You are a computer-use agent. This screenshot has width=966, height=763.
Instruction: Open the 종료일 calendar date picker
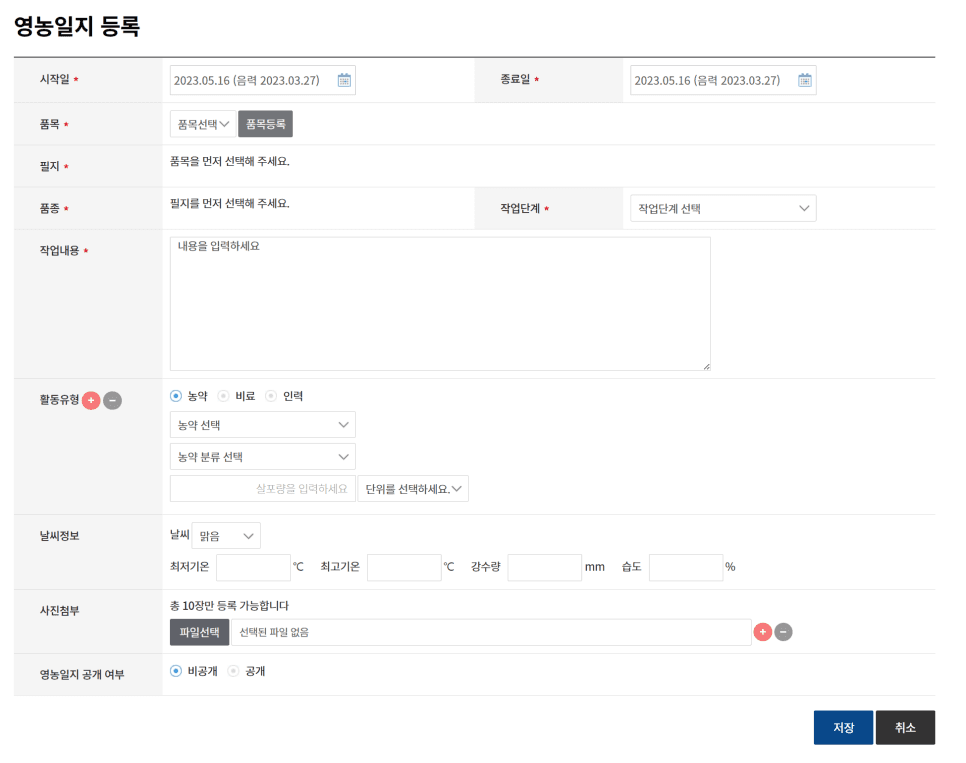806,81
